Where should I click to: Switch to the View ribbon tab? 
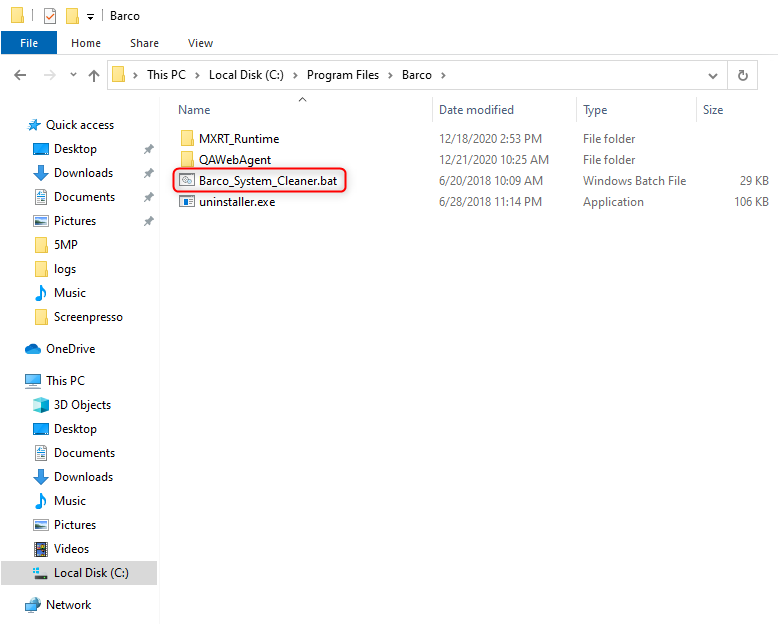[x=200, y=43]
